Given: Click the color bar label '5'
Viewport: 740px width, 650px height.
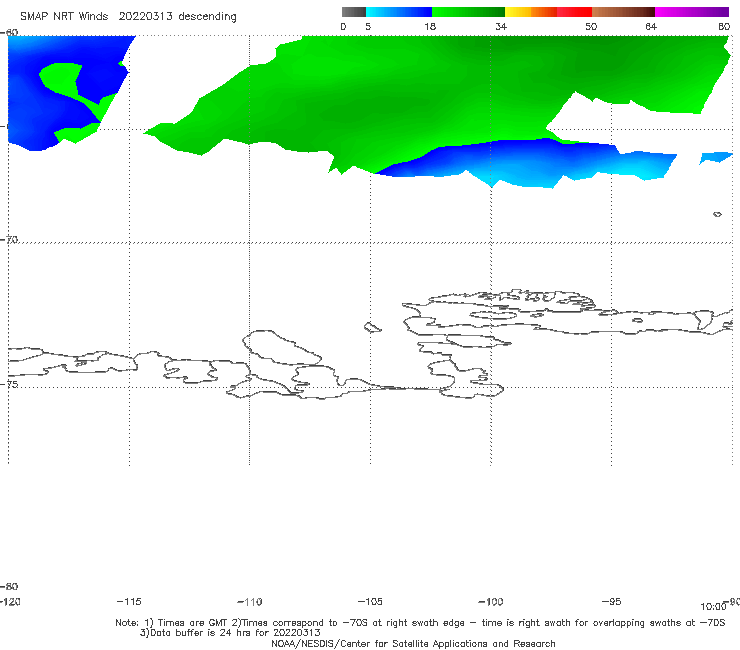Looking at the screenshot, I should 368,26.
